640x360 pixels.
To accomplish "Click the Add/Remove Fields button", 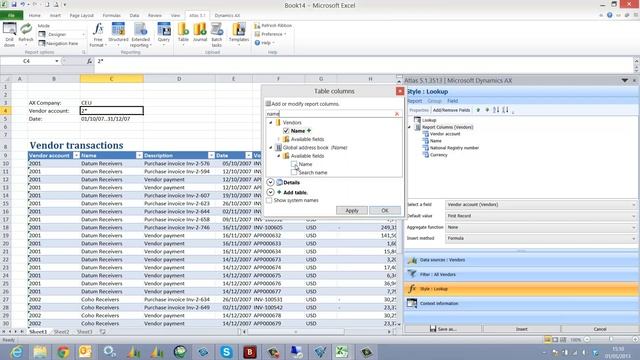I will point(451,110).
